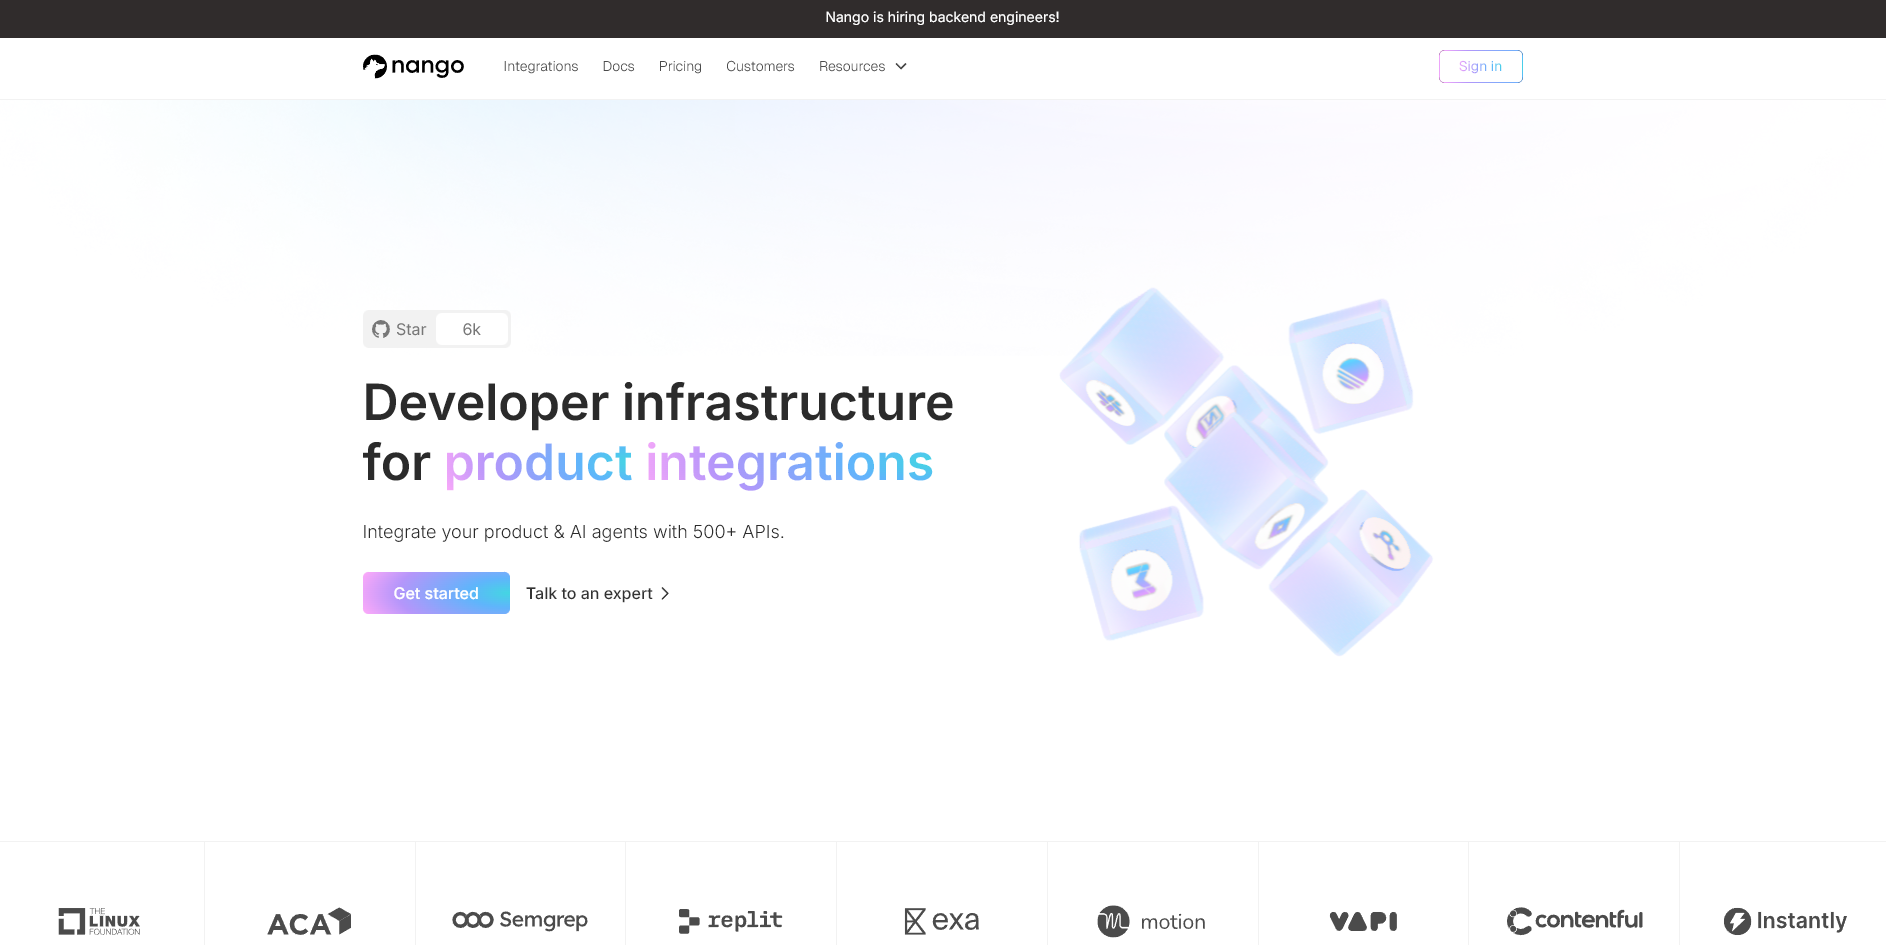1886x945 pixels.
Task: Click the Linux Foundation logo
Action: click(x=100, y=921)
